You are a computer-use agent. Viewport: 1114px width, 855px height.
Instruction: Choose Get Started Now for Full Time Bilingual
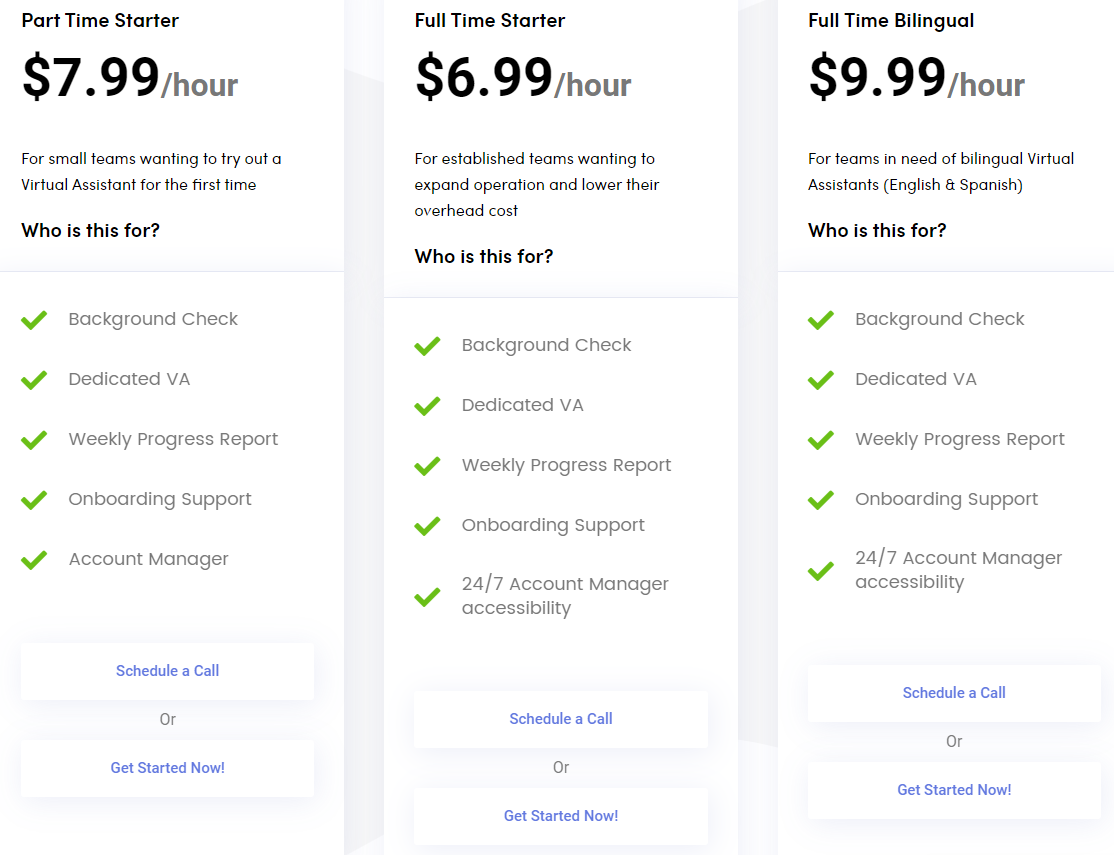[x=954, y=790]
